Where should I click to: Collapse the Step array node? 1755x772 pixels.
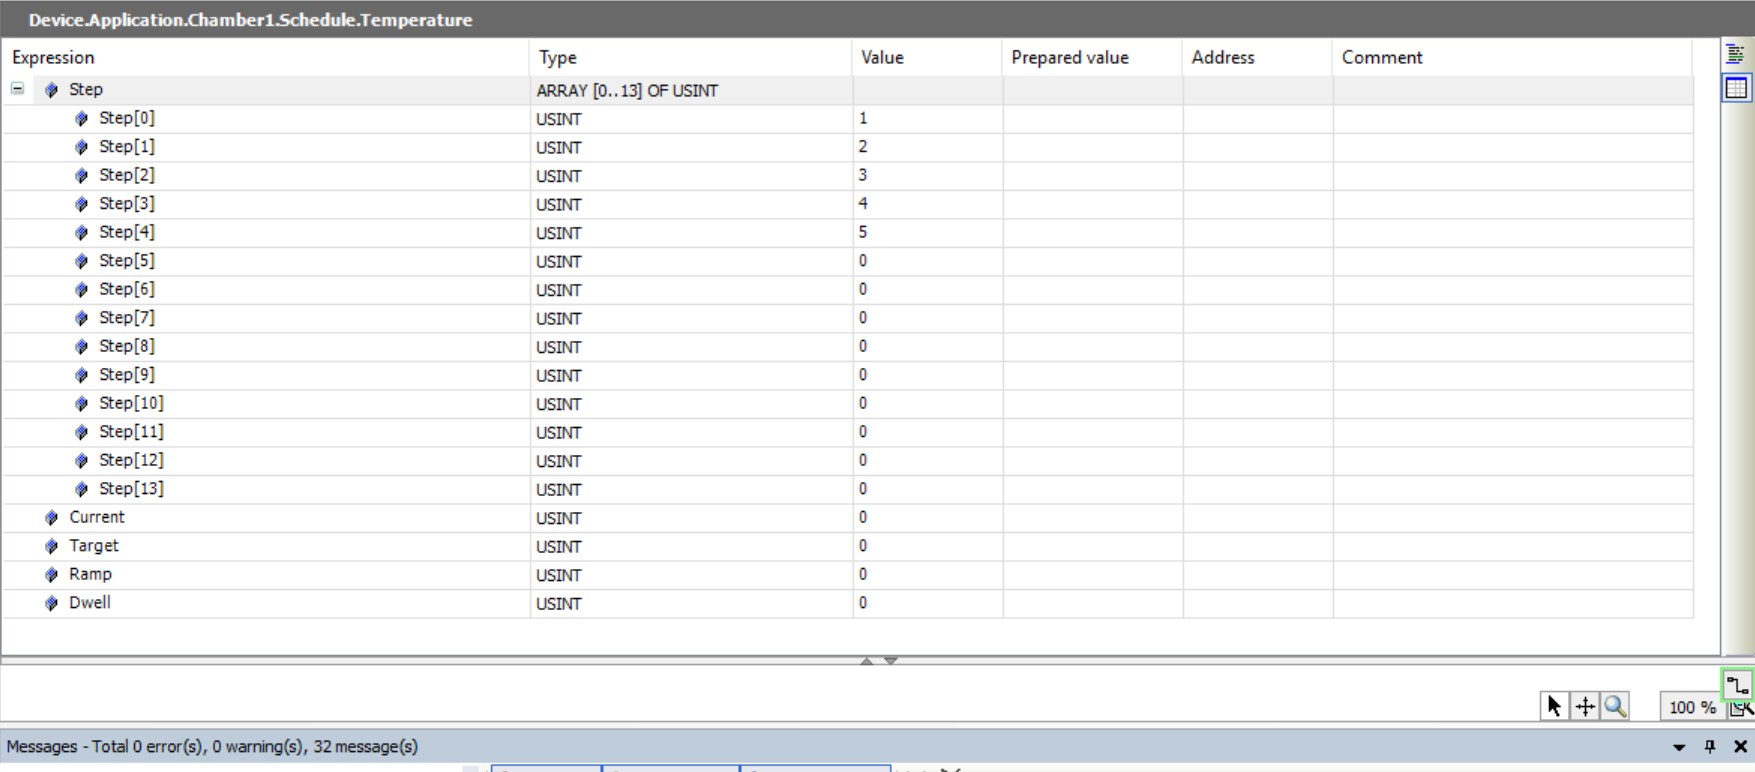click(x=17, y=89)
